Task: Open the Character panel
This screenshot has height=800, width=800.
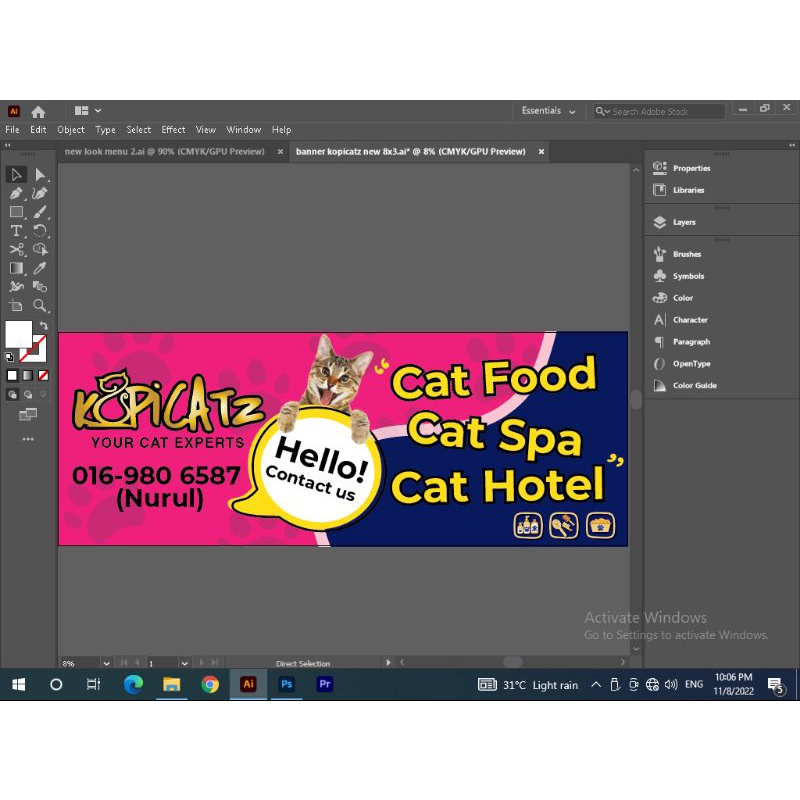Action: pyautogui.click(x=680, y=320)
